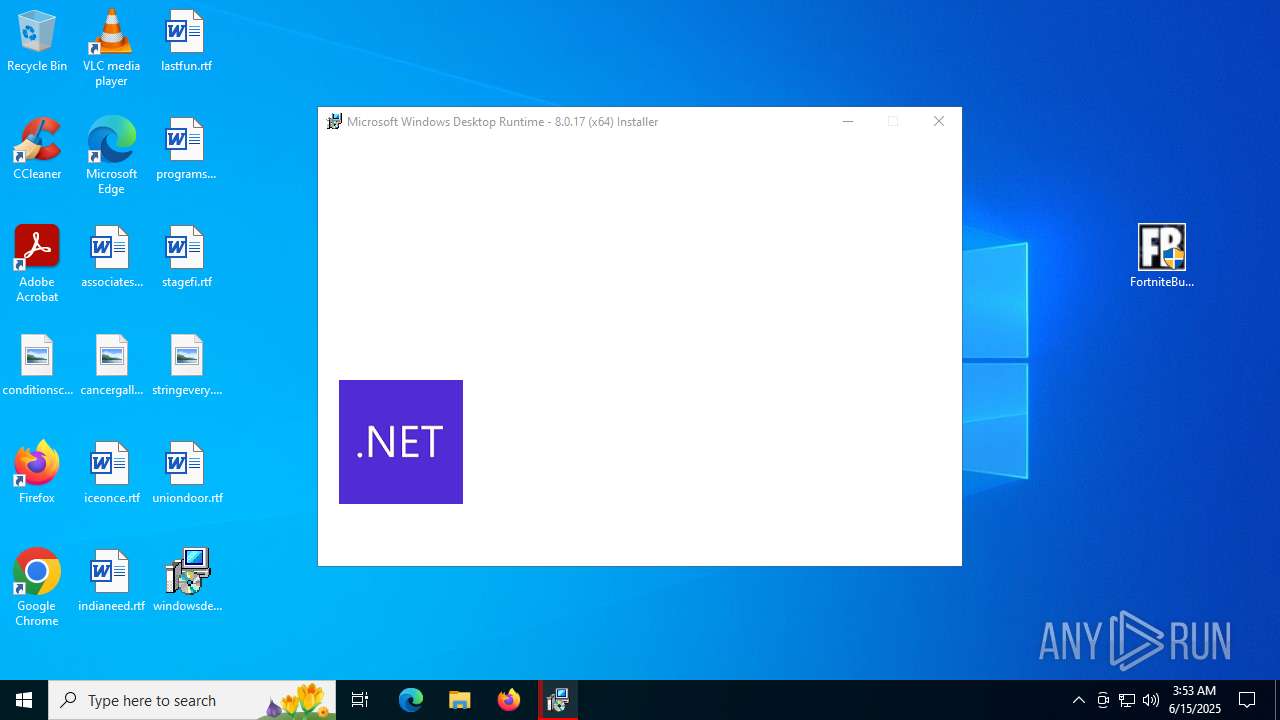Screen dimensions: 1280x720
Task: Select the associates... document icon
Action: 111,258
